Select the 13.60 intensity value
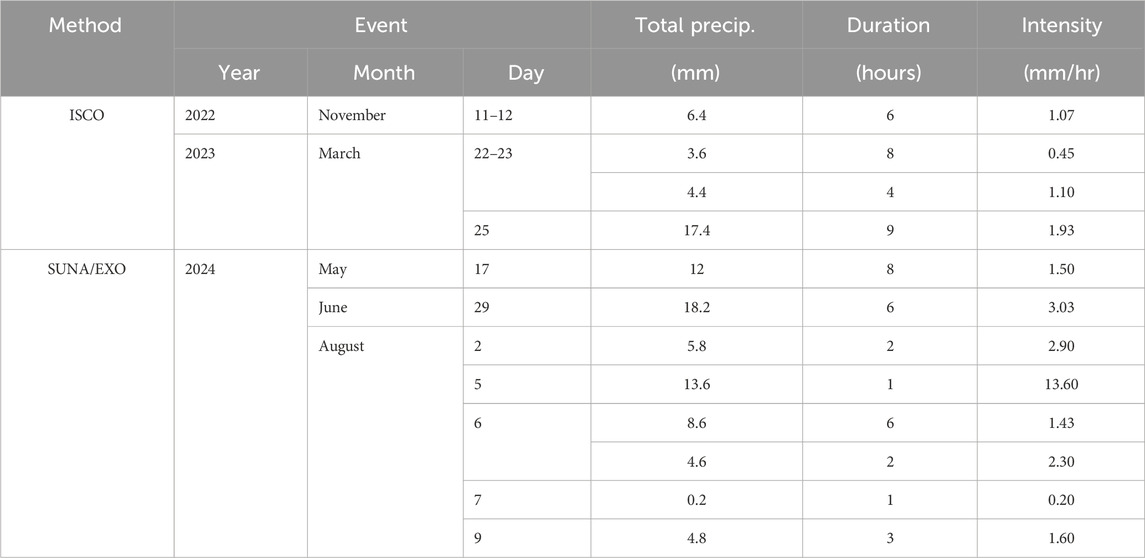1145x558 pixels. click(1060, 384)
